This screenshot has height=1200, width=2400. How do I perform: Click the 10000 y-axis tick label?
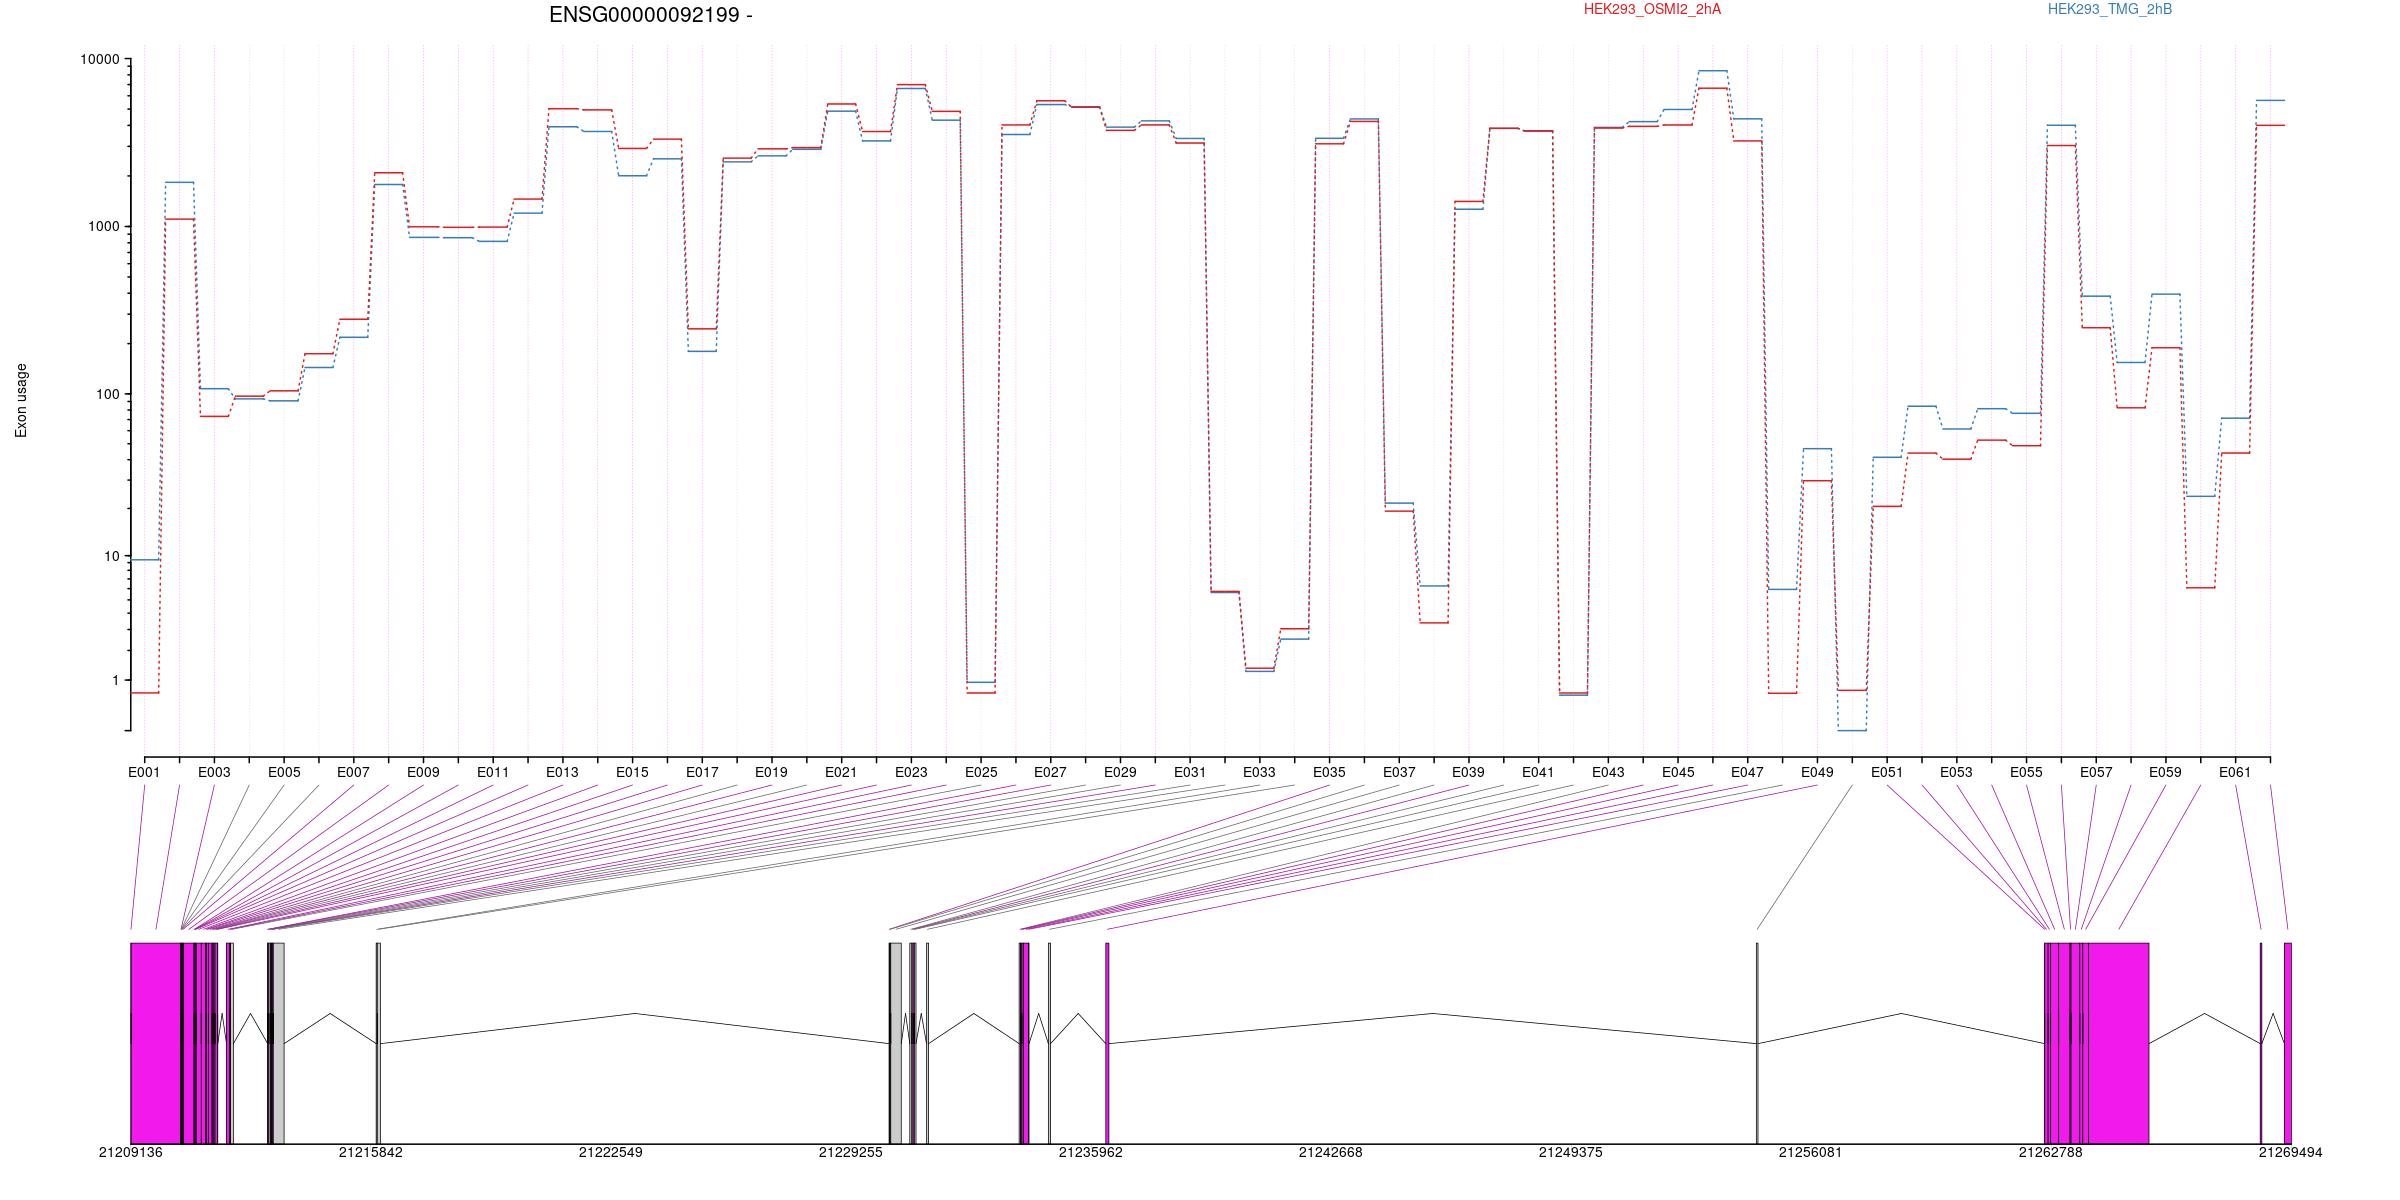click(x=99, y=60)
